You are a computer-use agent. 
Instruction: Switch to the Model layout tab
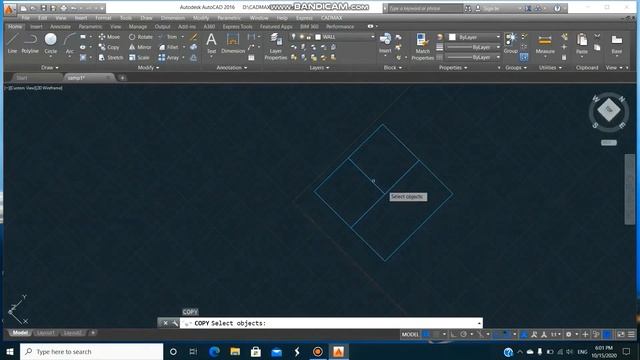coord(20,333)
